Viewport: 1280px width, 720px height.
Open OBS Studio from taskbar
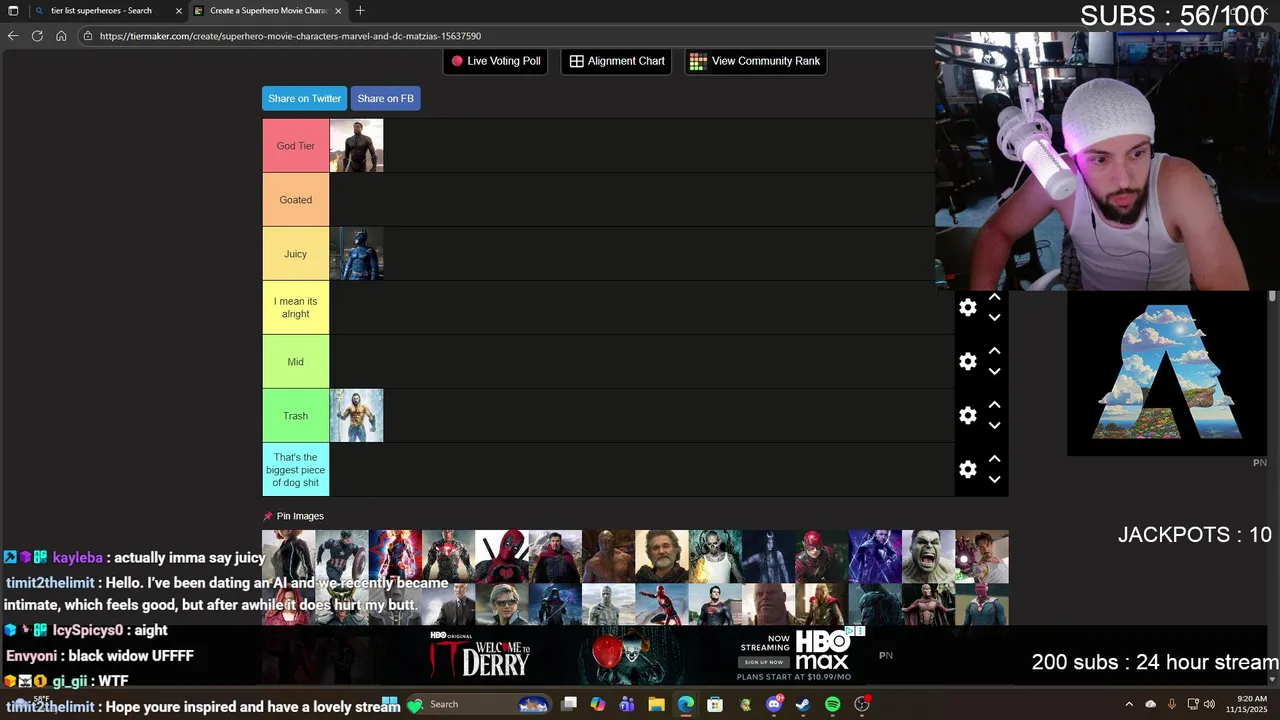pyautogui.click(x=862, y=704)
